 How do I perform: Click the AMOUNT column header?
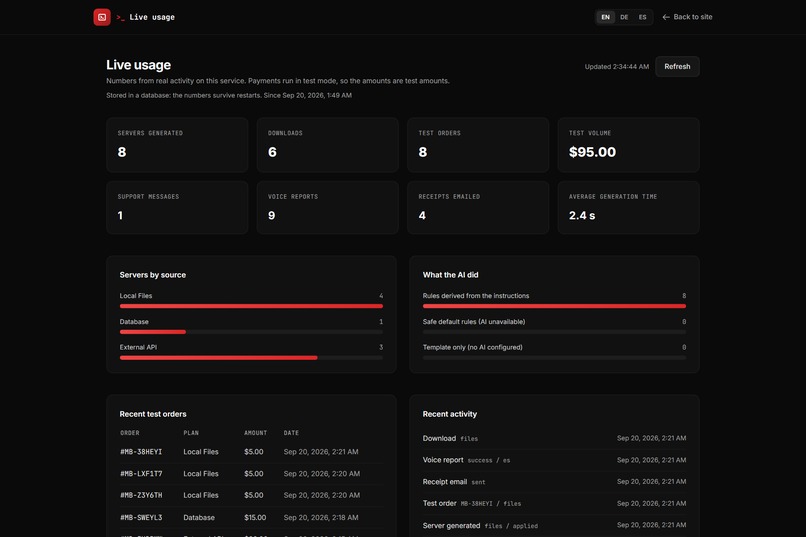[255, 433]
